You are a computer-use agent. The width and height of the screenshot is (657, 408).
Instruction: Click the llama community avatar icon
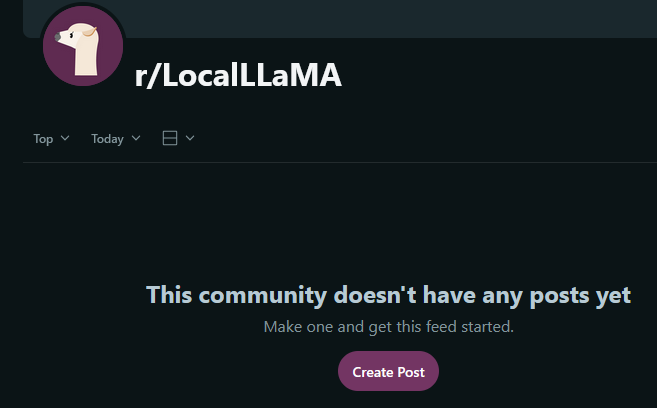click(83, 46)
